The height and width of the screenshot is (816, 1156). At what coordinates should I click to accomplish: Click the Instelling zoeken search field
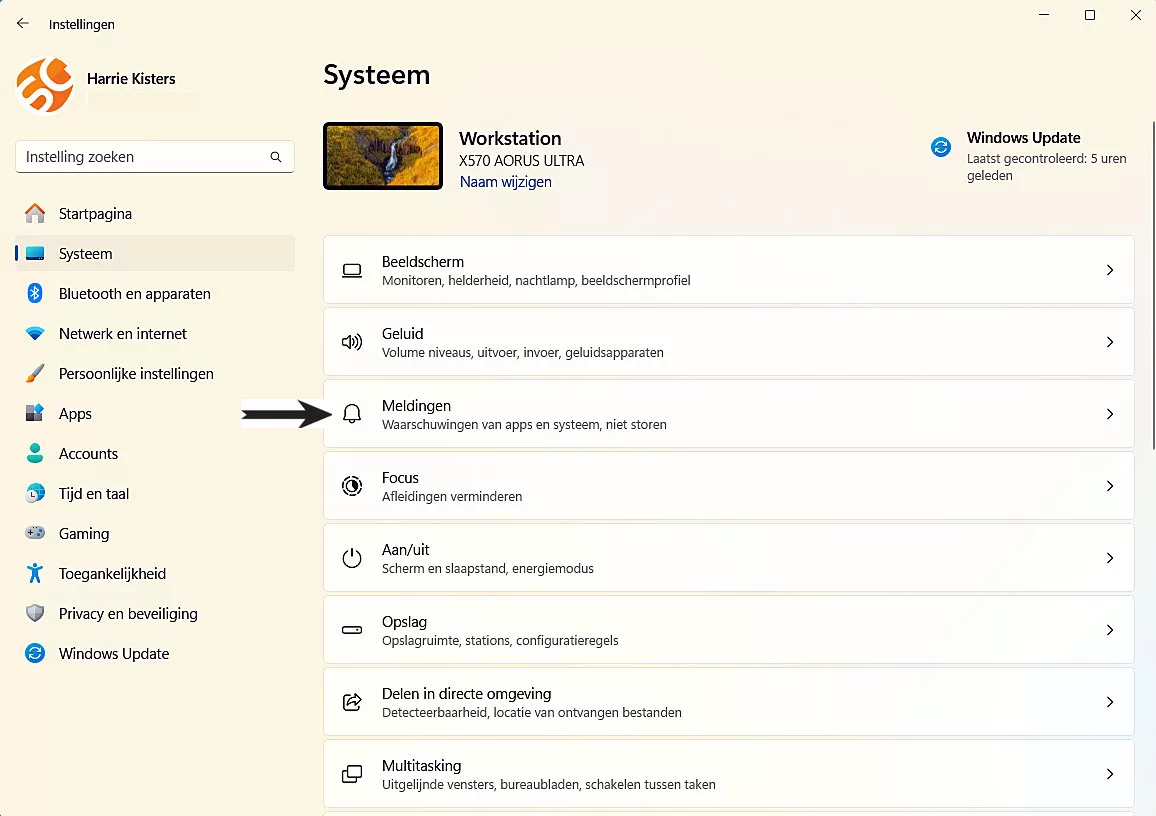click(155, 157)
